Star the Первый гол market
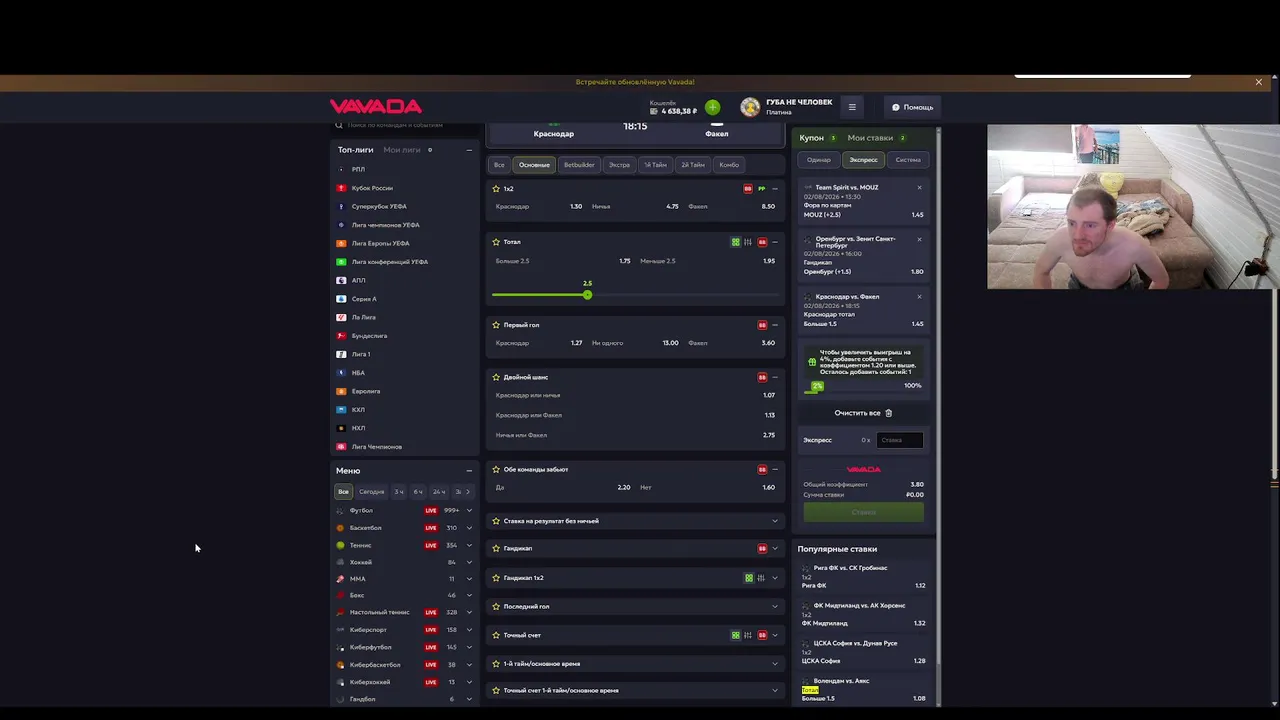 [x=496, y=325]
